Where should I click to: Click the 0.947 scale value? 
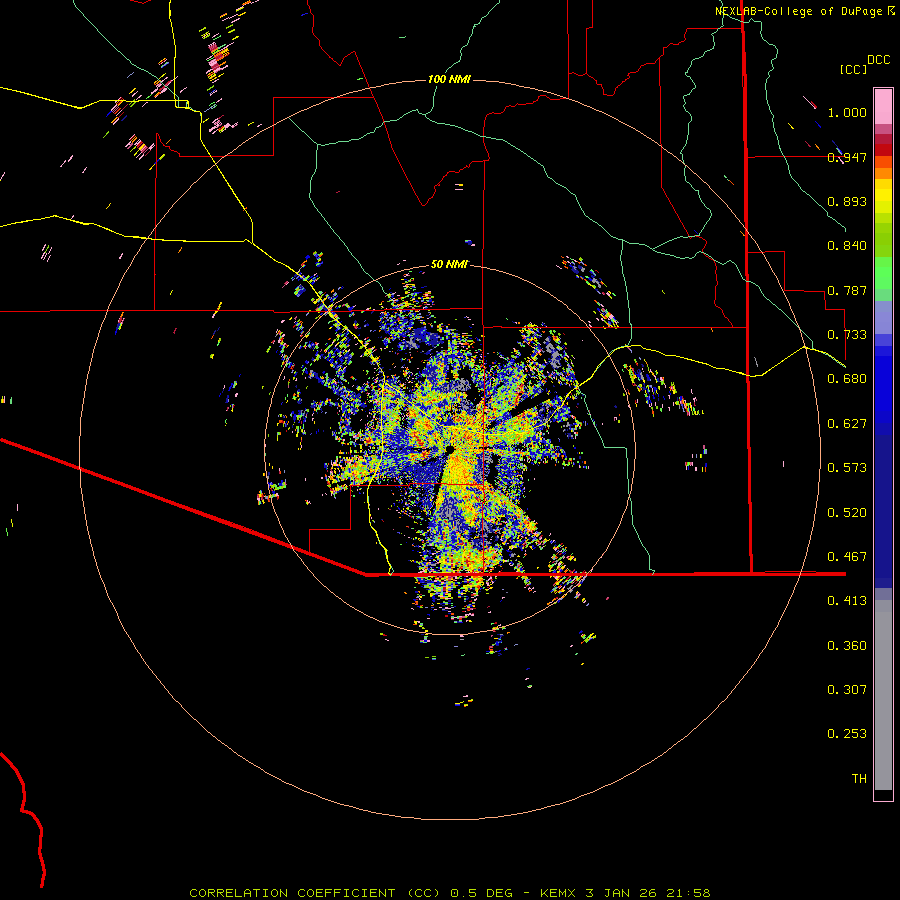(847, 157)
